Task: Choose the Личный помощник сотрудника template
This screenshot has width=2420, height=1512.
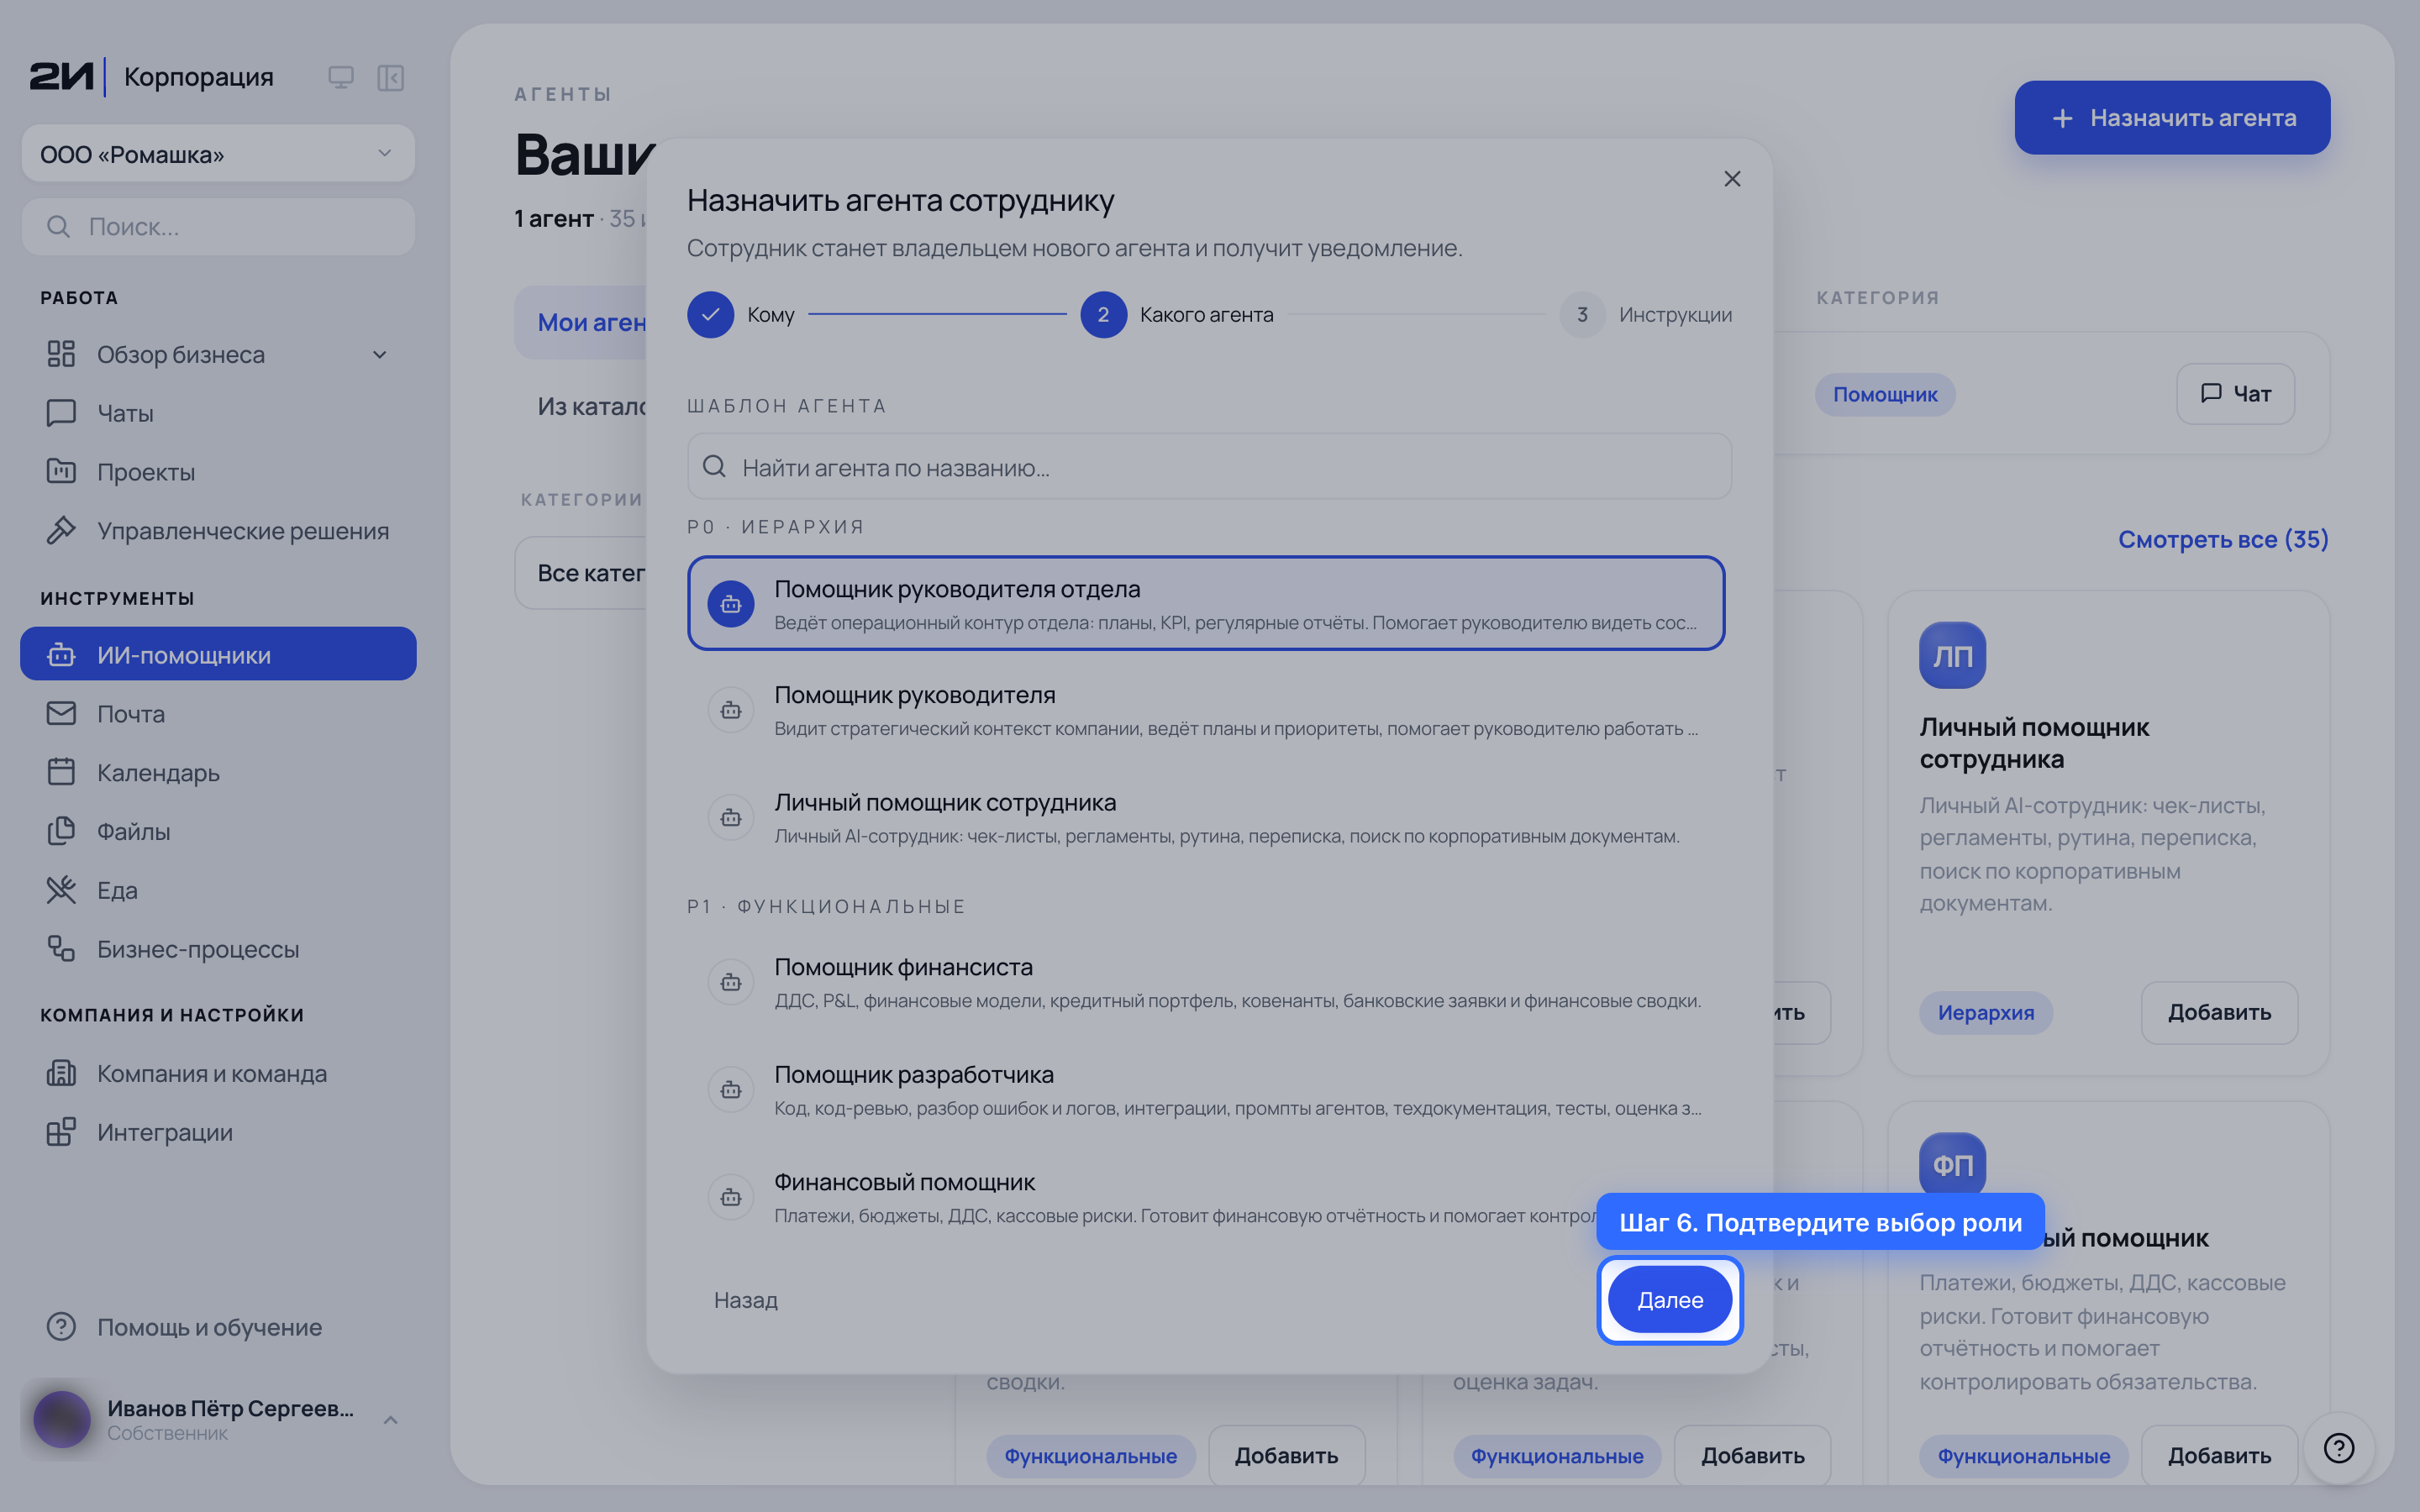Action: [1206, 817]
